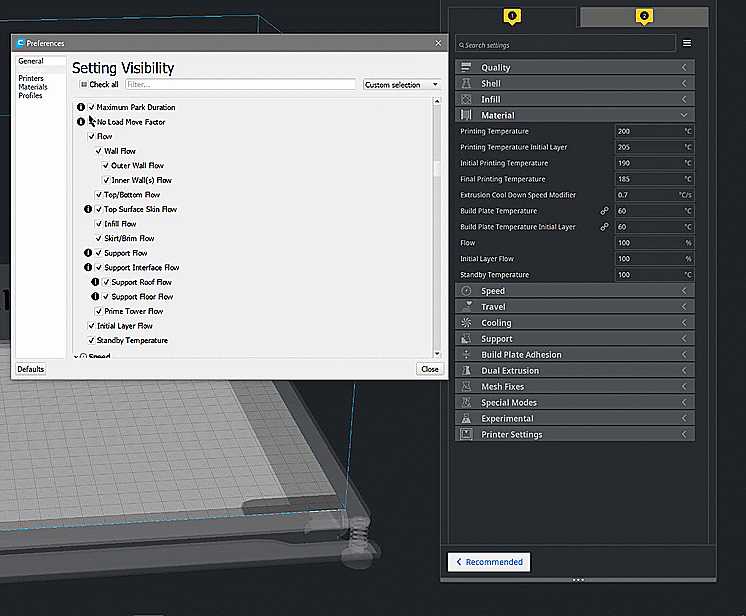Open the settings hamburger menu
The width and height of the screenshot is (746, 616).
tap(687, 43)
